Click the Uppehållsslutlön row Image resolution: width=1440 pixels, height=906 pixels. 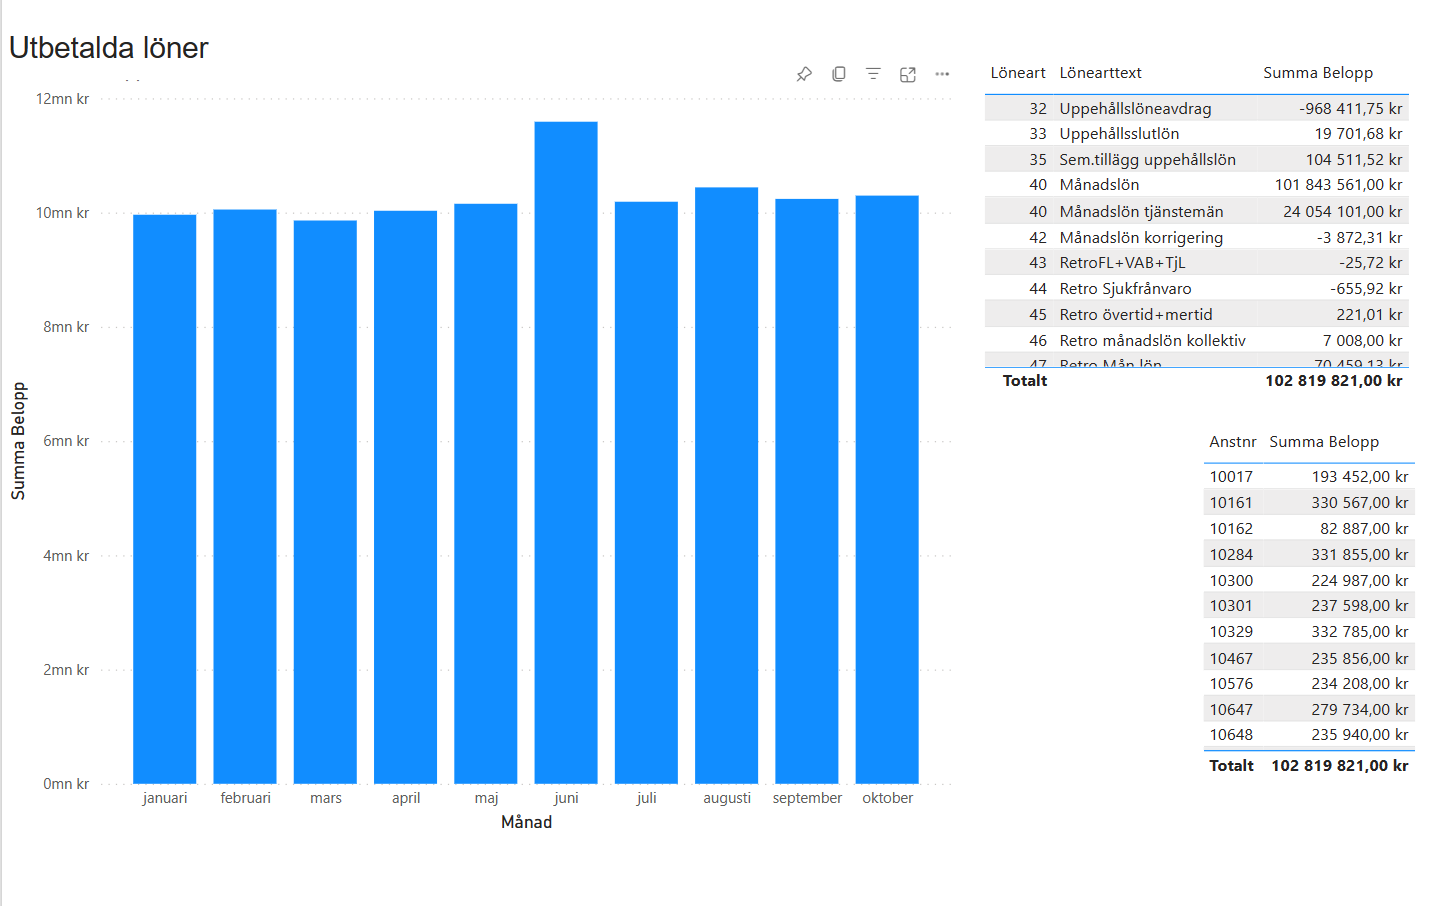coord(1197,134)
